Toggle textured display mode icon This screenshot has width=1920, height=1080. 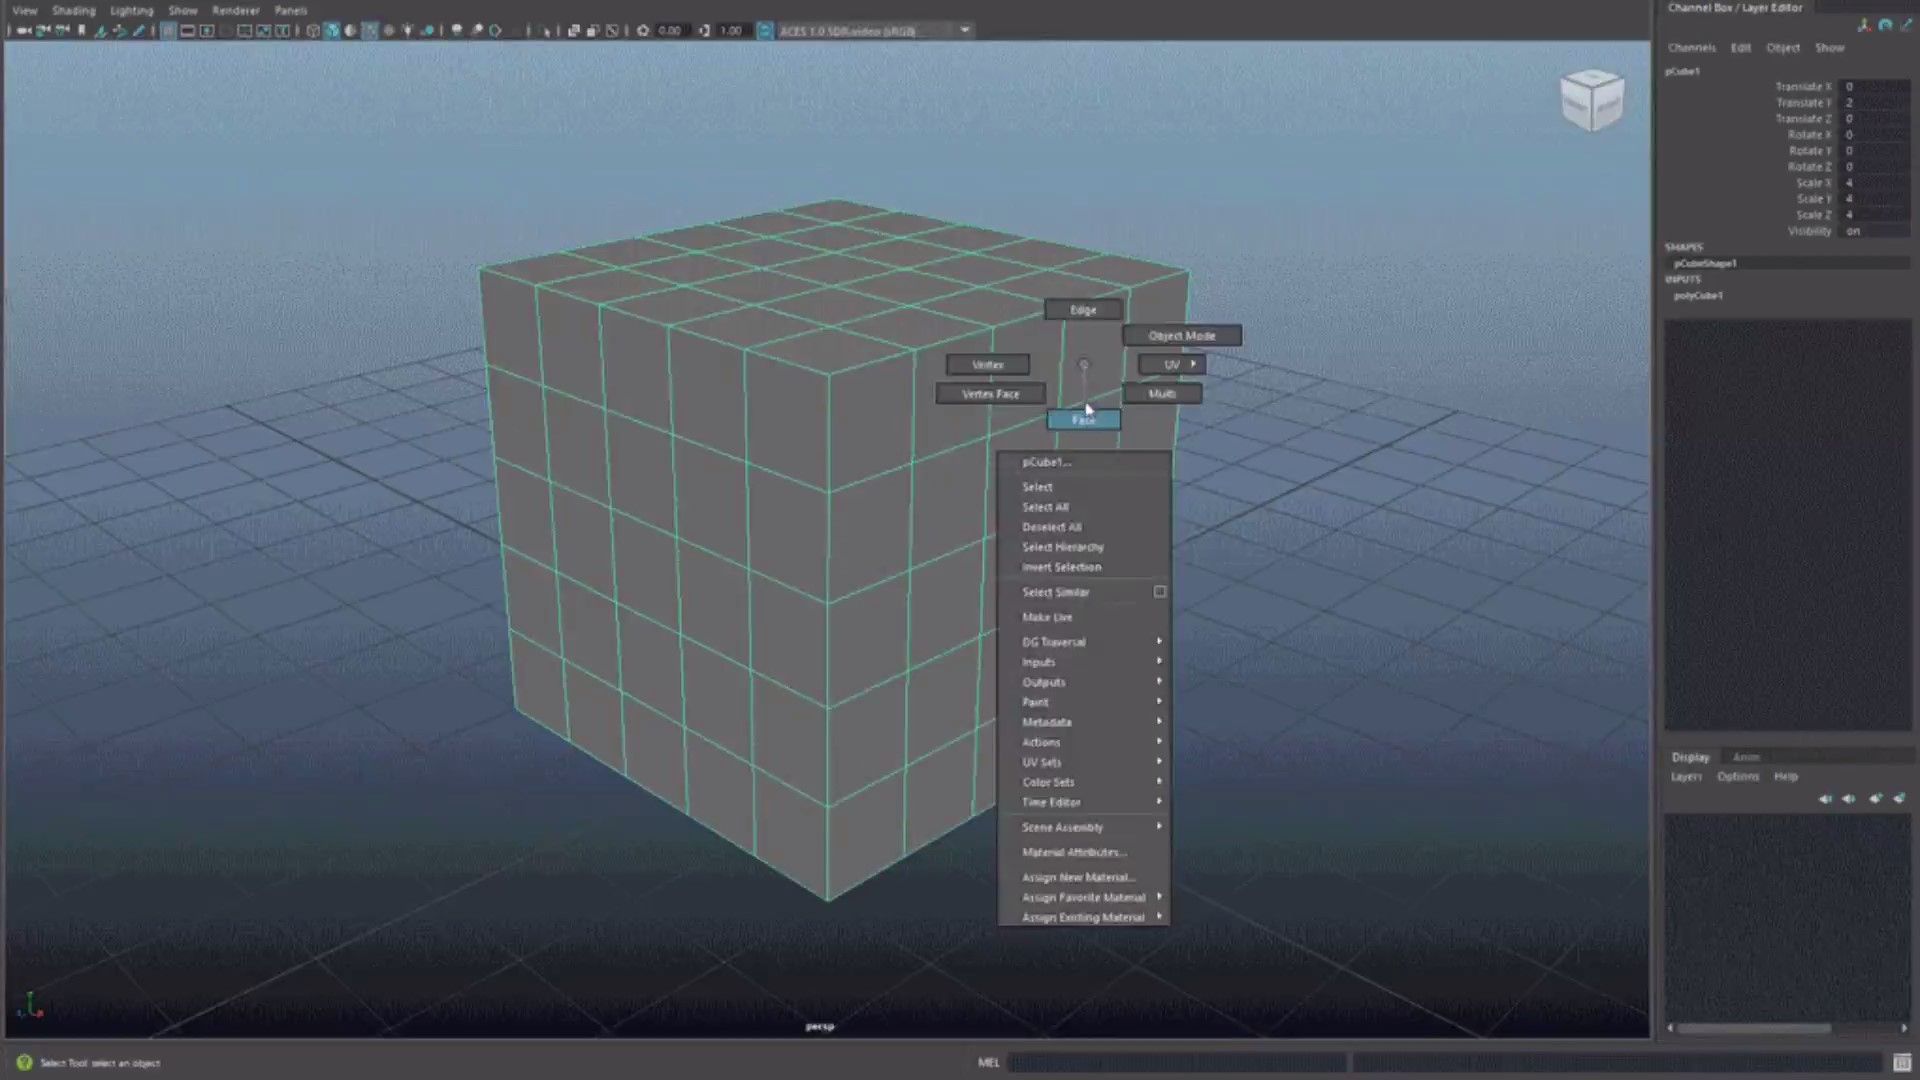pos(389,31)
